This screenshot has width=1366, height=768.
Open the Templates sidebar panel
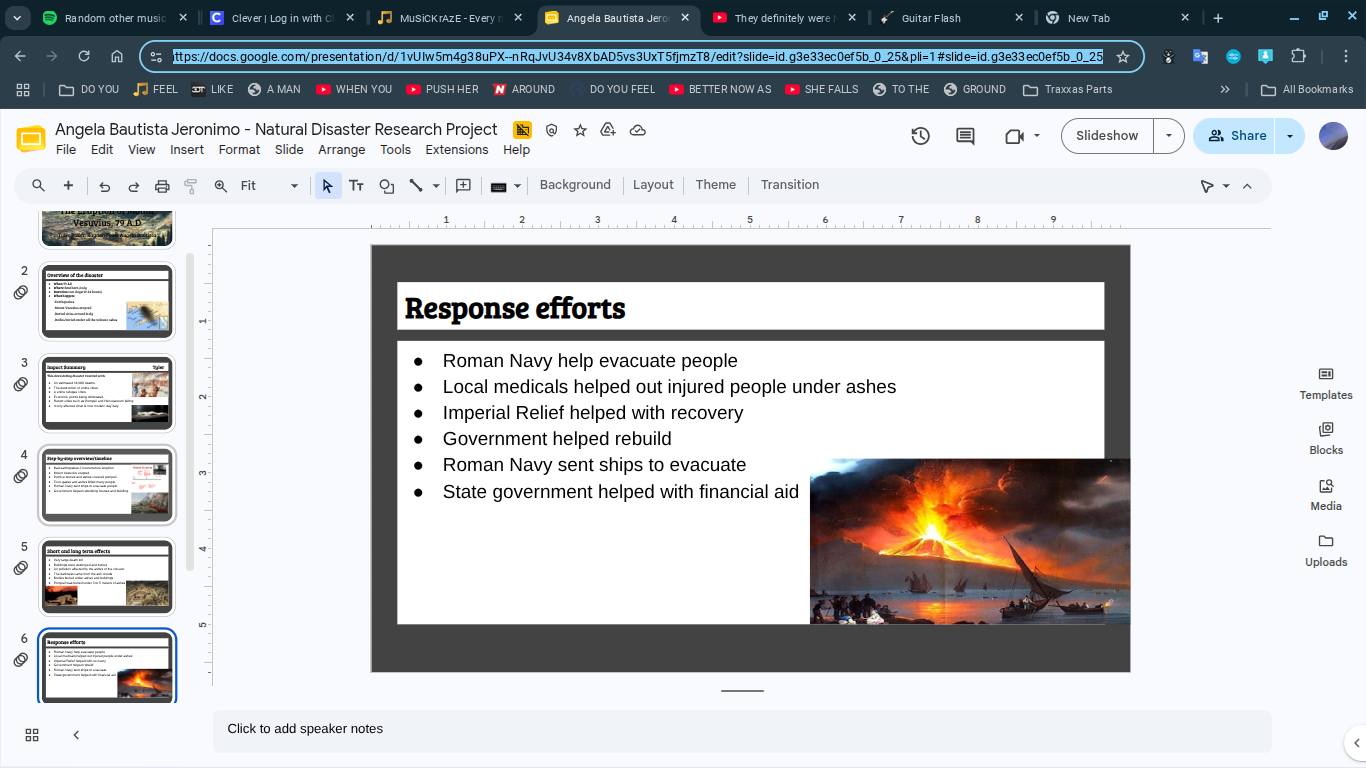[1326, 383]
